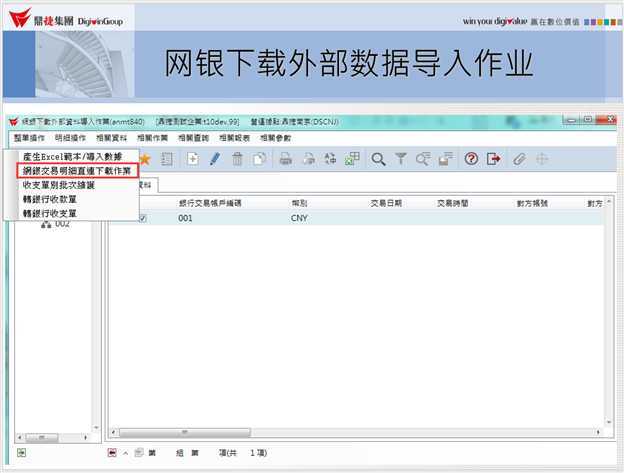Click the orange star favorite icon
The image size is (624, 473).
tap(145, 160)
